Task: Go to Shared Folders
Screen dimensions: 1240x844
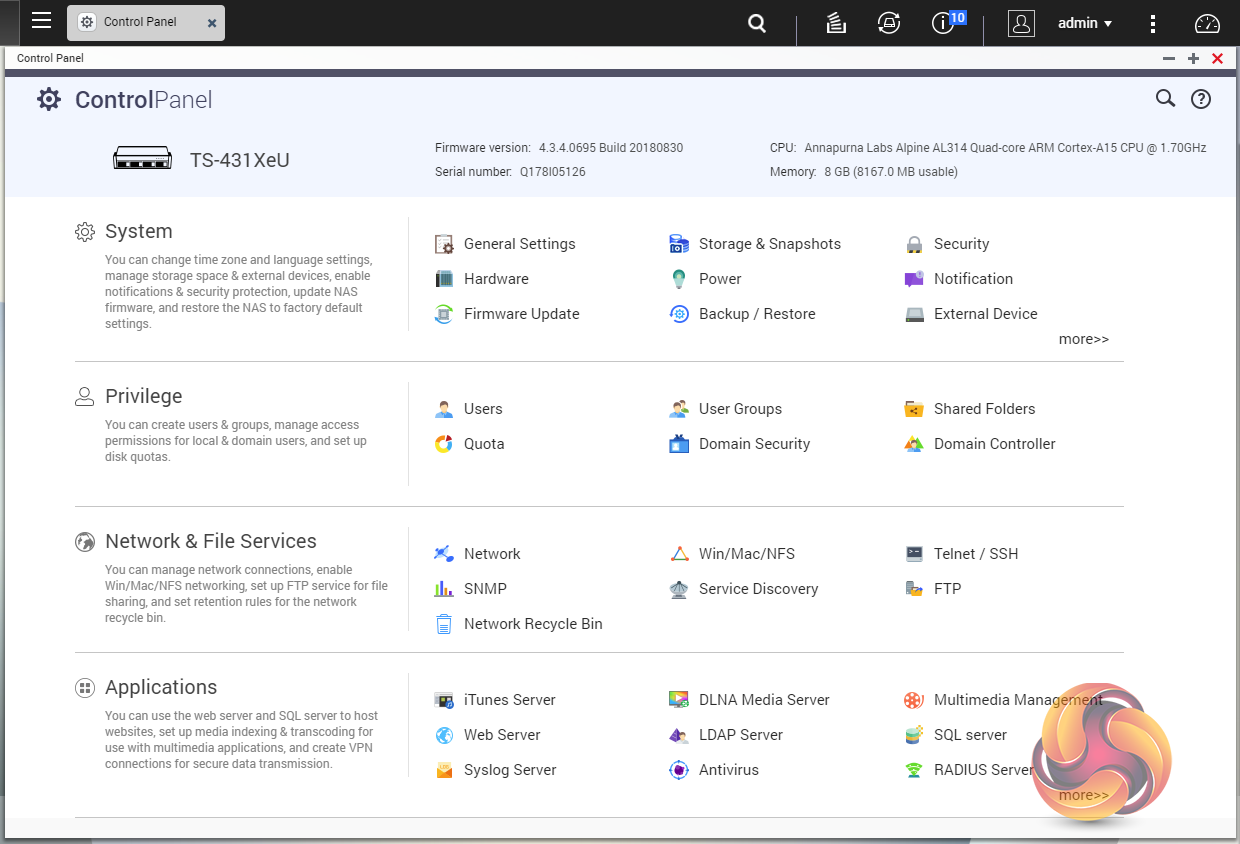Action: (x=984, y=409)
